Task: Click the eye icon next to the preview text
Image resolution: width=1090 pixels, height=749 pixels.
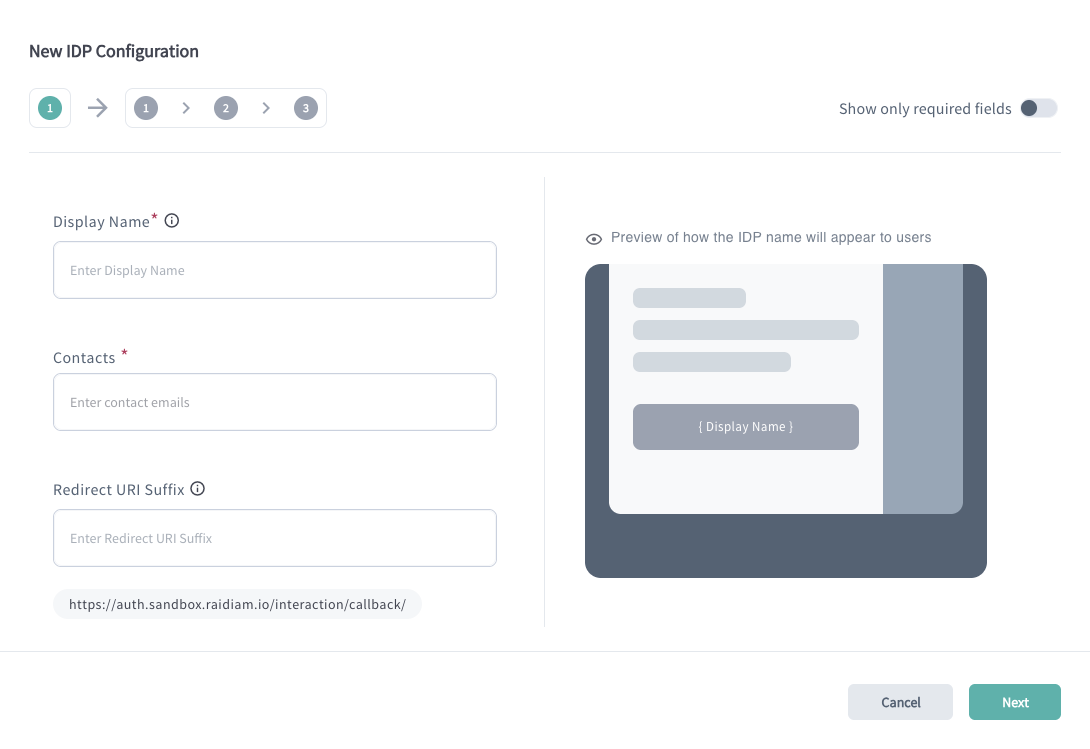Action: pos(594,238)
